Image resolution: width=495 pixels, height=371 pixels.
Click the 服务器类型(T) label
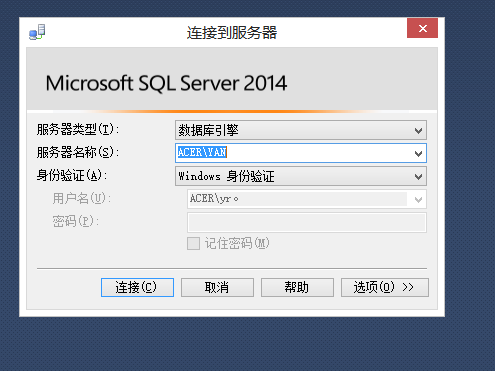[78, 129]
